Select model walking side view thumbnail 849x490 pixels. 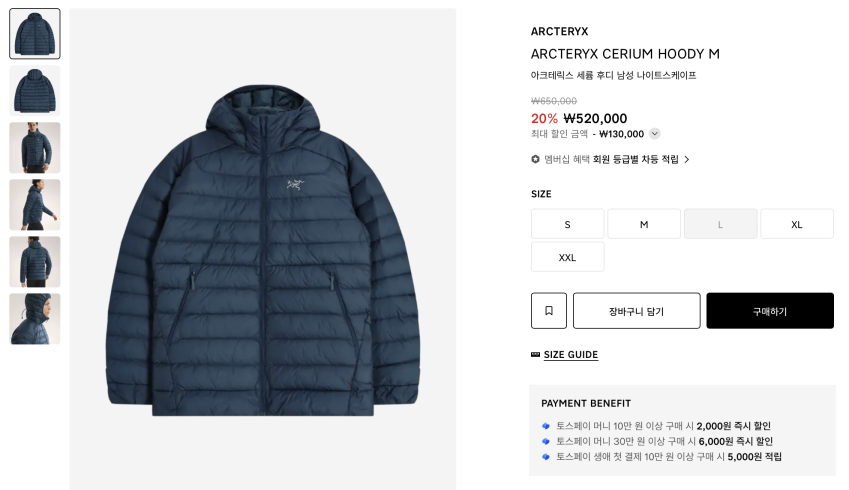[x=35, y=205]
